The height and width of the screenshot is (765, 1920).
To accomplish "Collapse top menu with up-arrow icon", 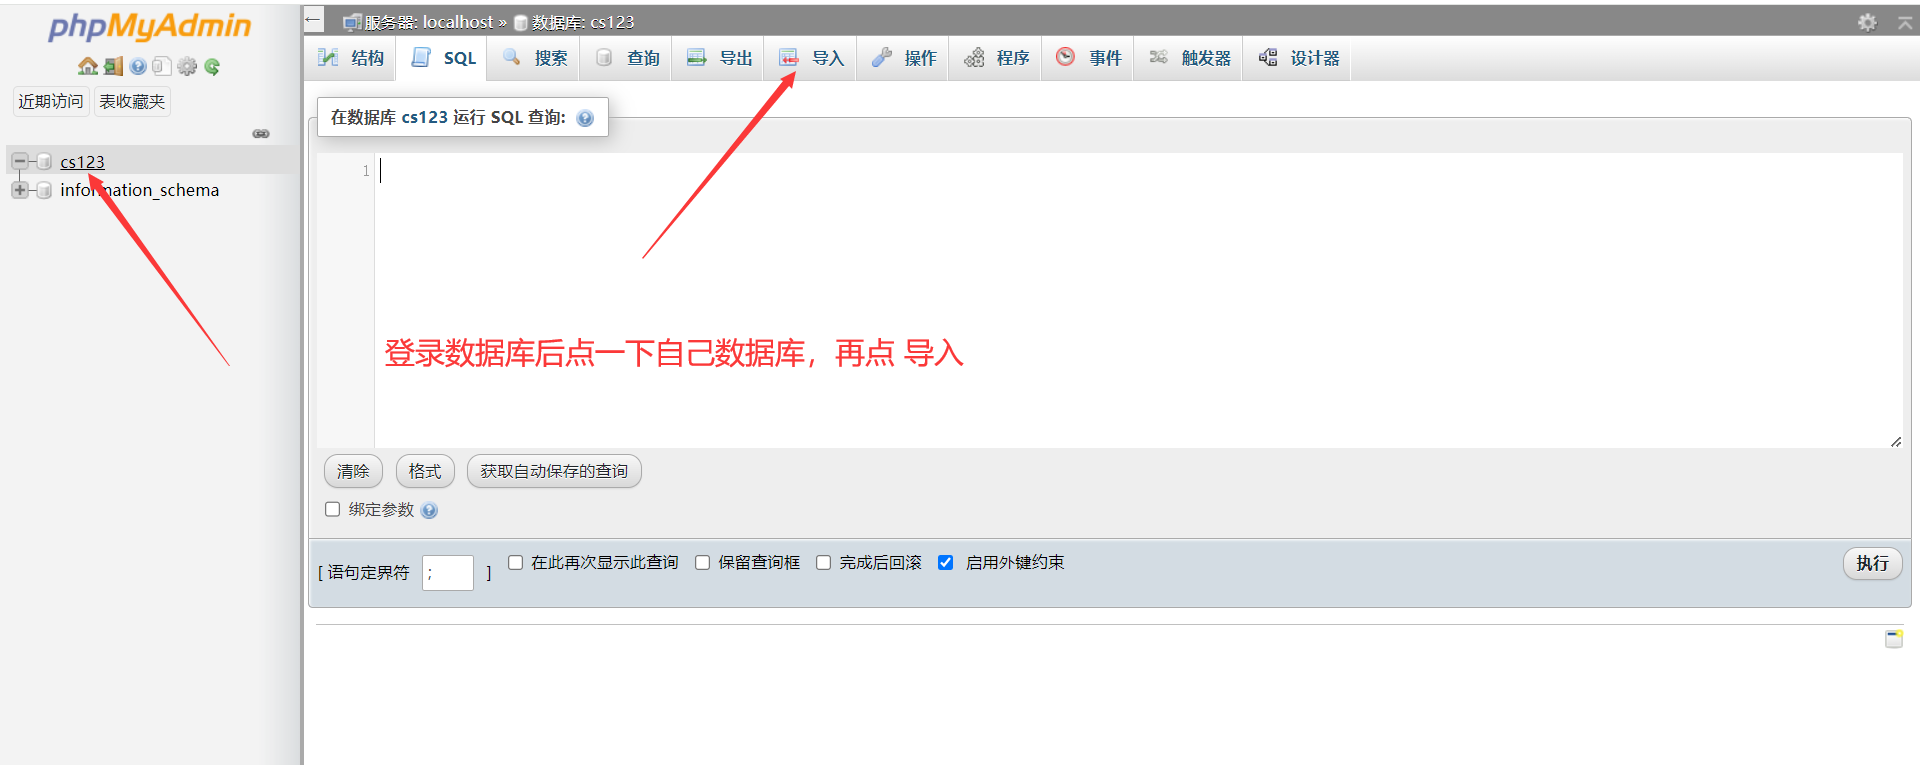I will 1905,22.
